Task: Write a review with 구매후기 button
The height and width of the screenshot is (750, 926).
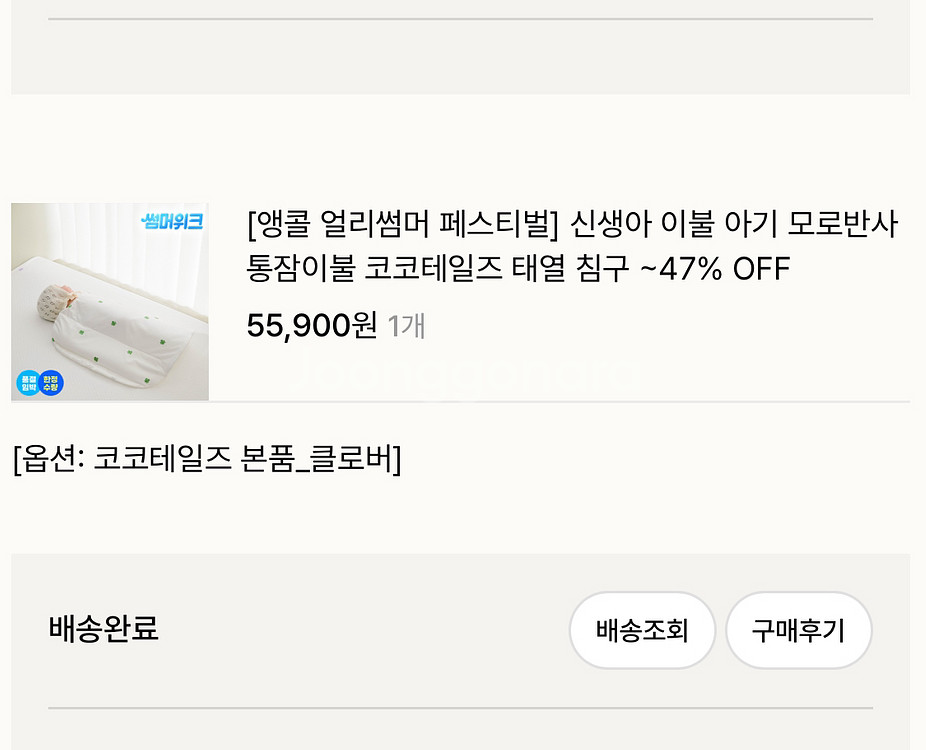Action: (798, 631)
